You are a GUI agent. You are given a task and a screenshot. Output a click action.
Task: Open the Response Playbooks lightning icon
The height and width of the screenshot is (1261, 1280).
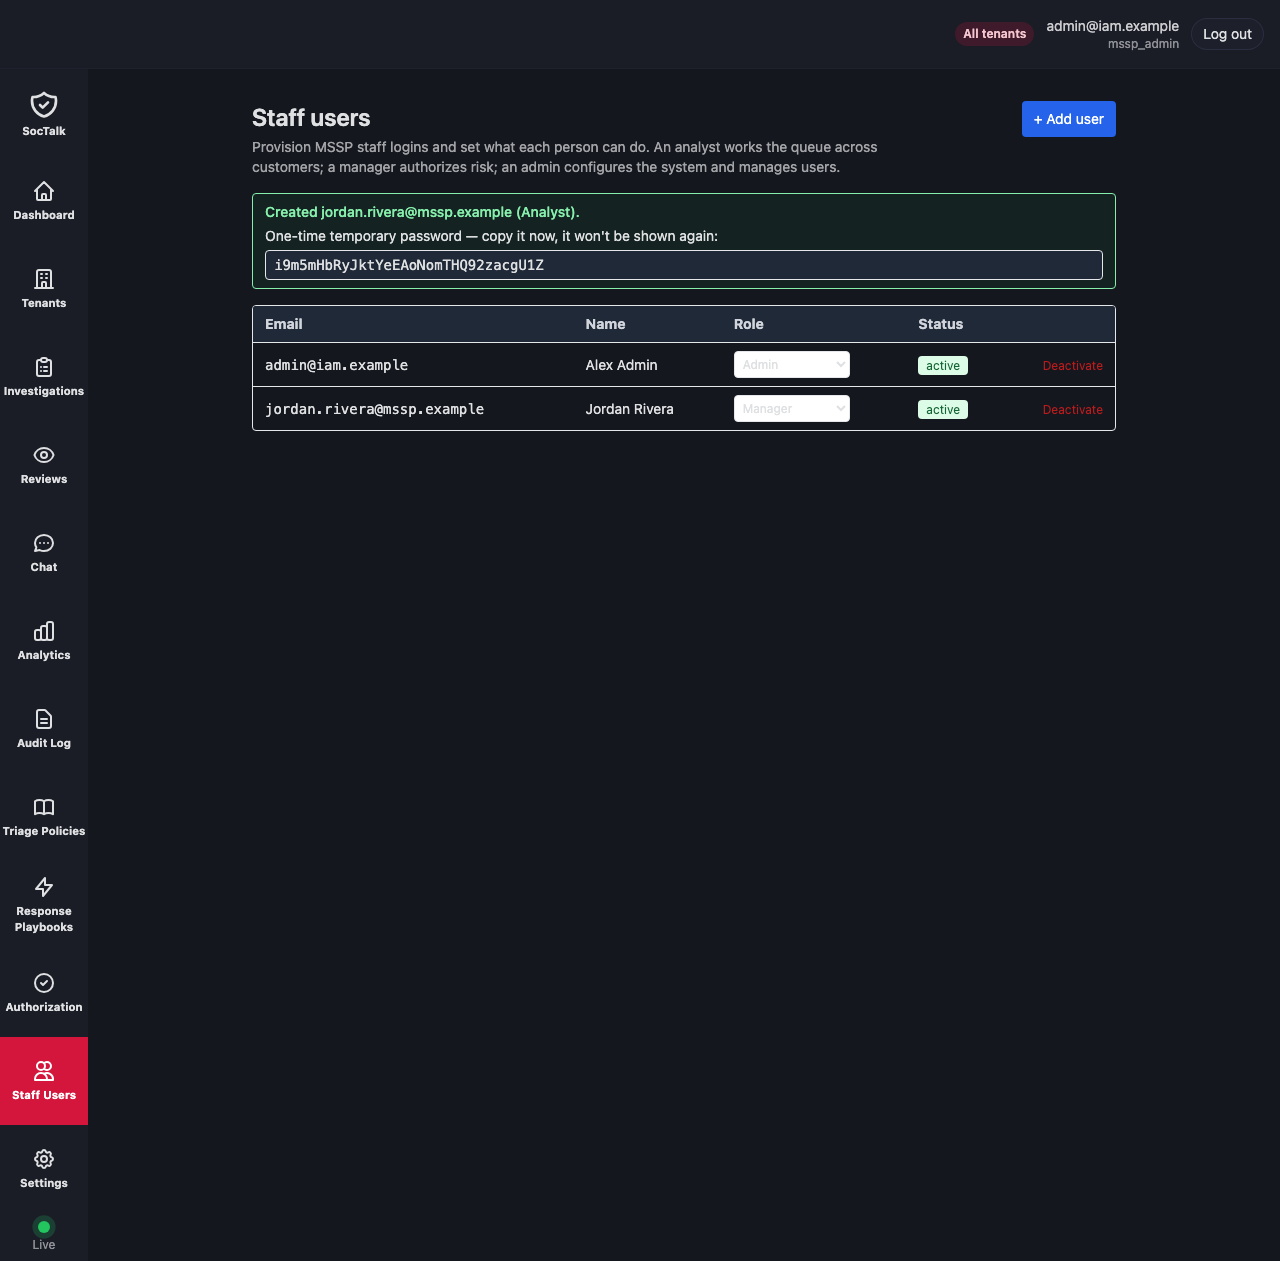tap(44, 887)
